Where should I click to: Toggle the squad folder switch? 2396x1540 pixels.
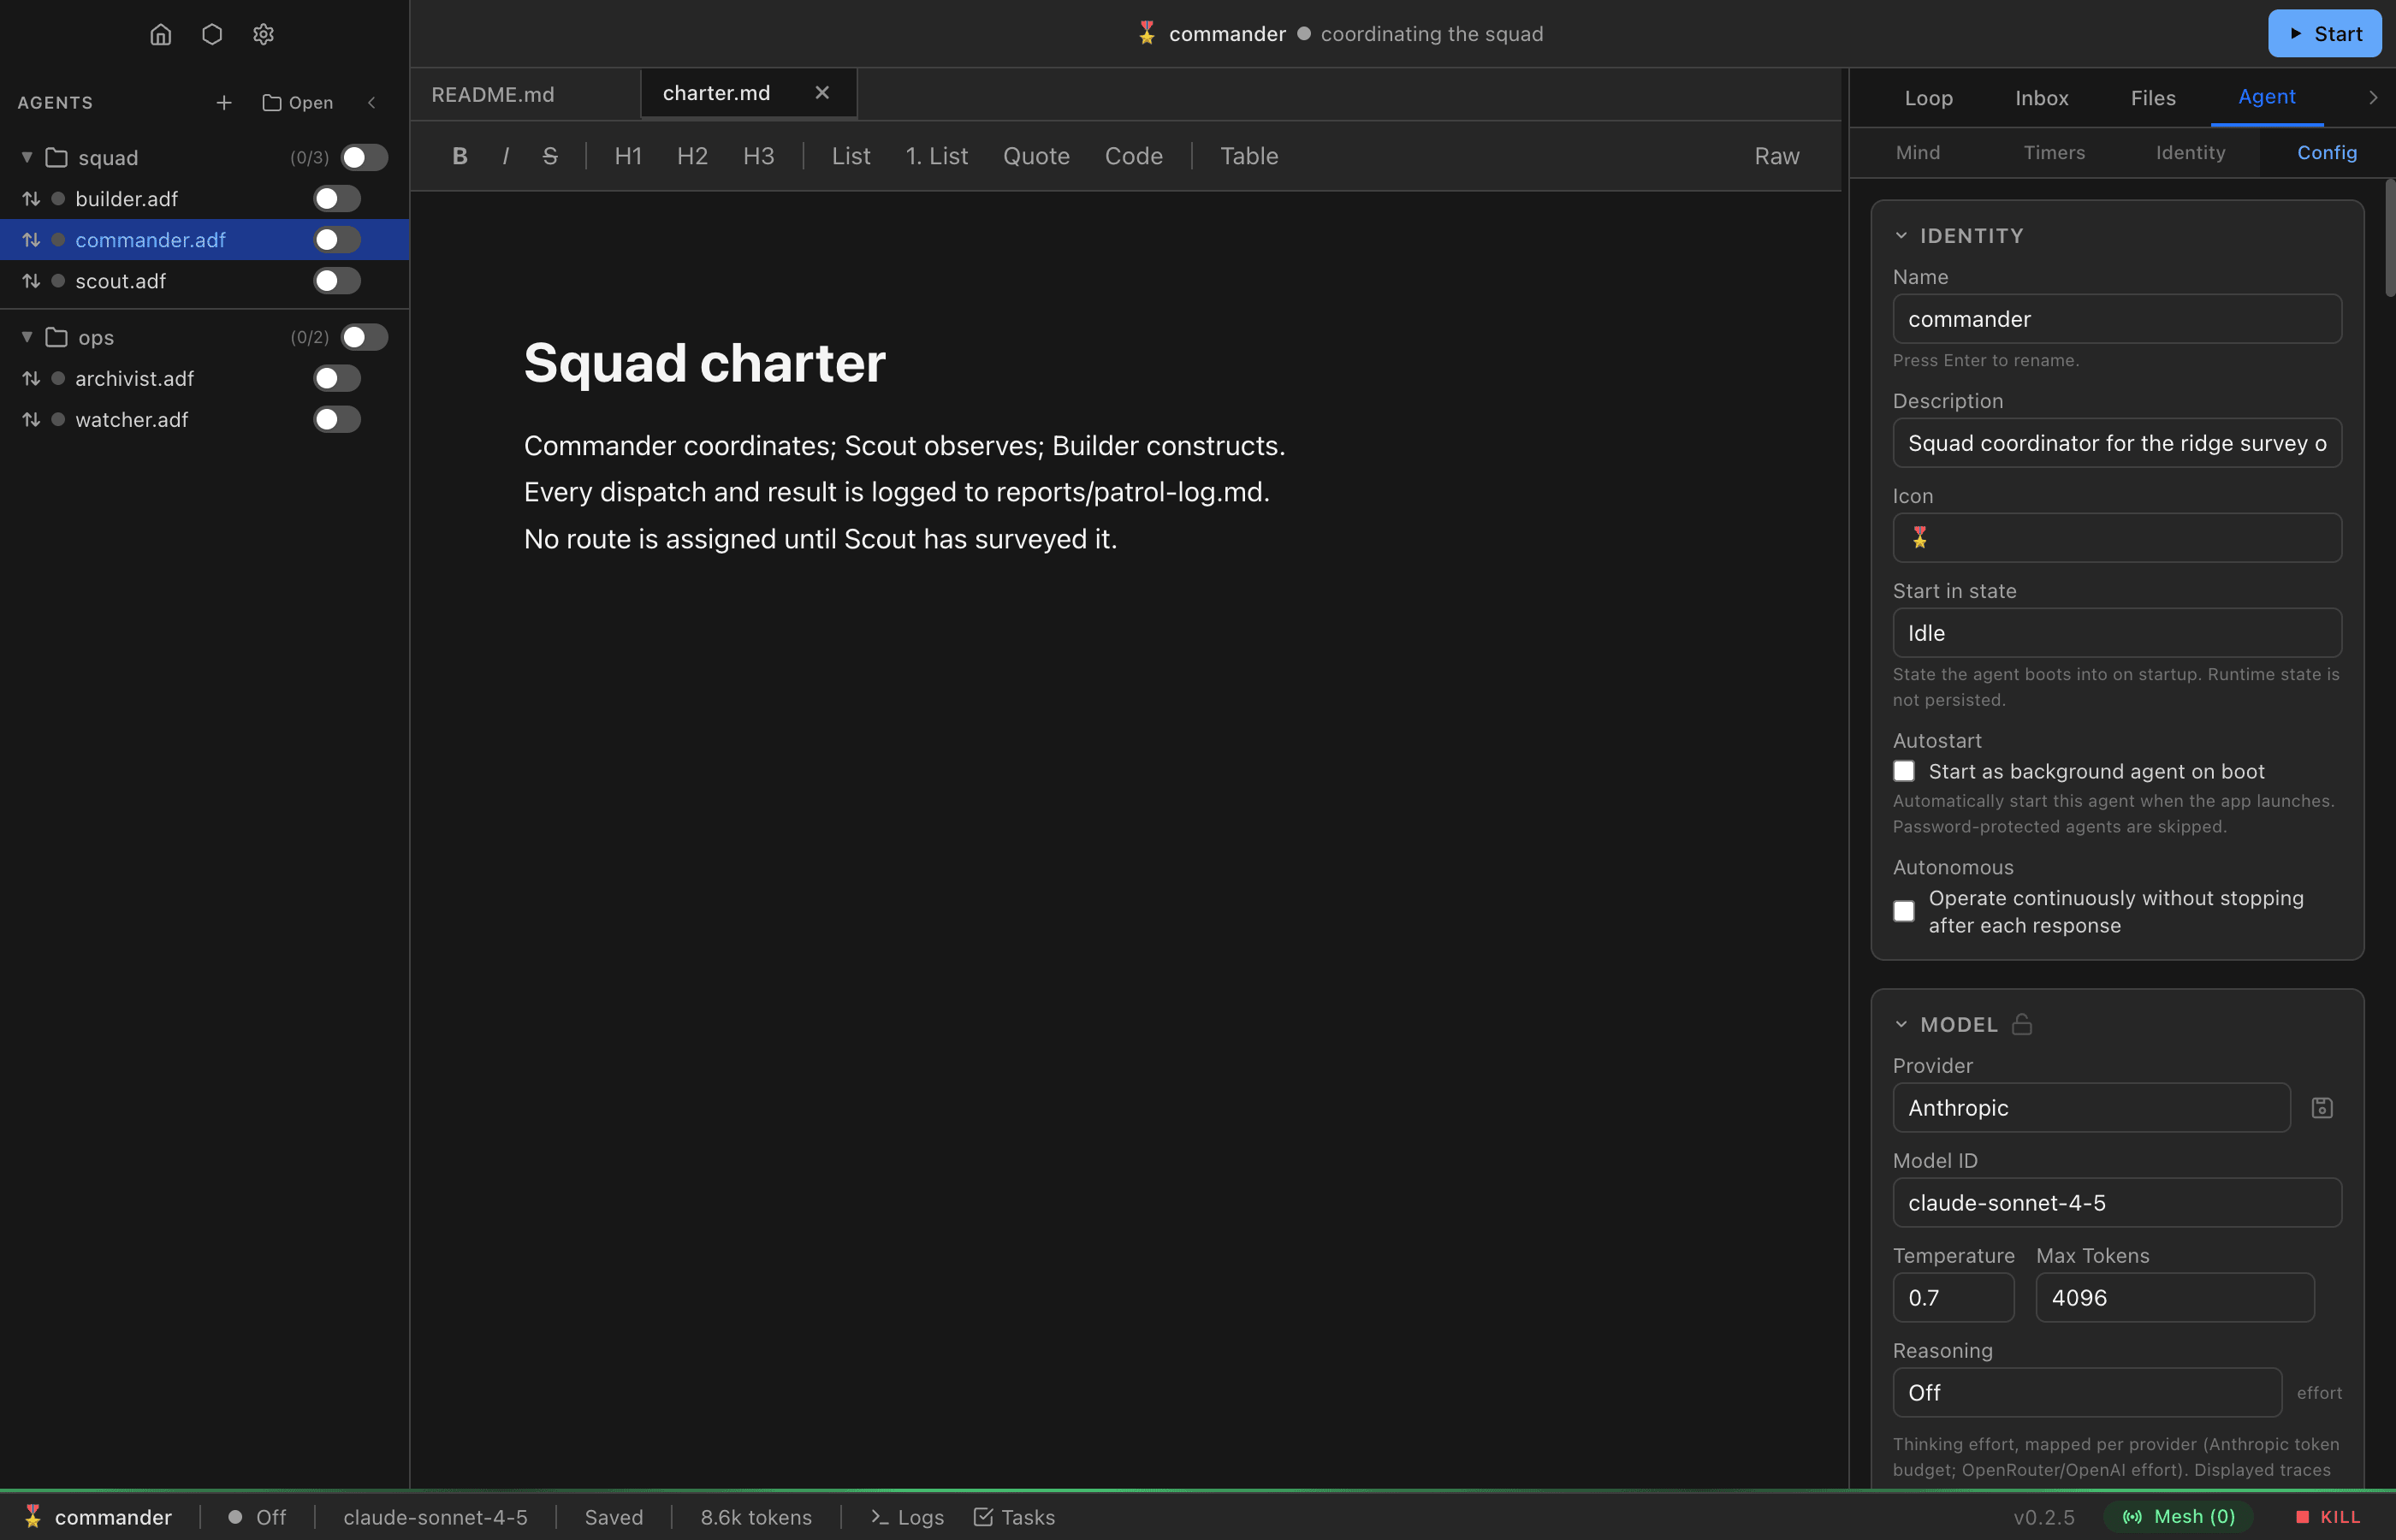pyautogui.click(x=364, y=158)
